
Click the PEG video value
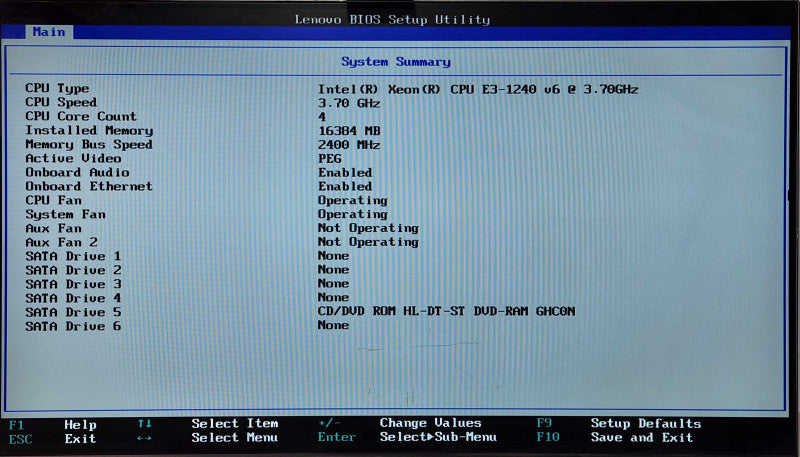pyautogui.click(x=330, y=159)
